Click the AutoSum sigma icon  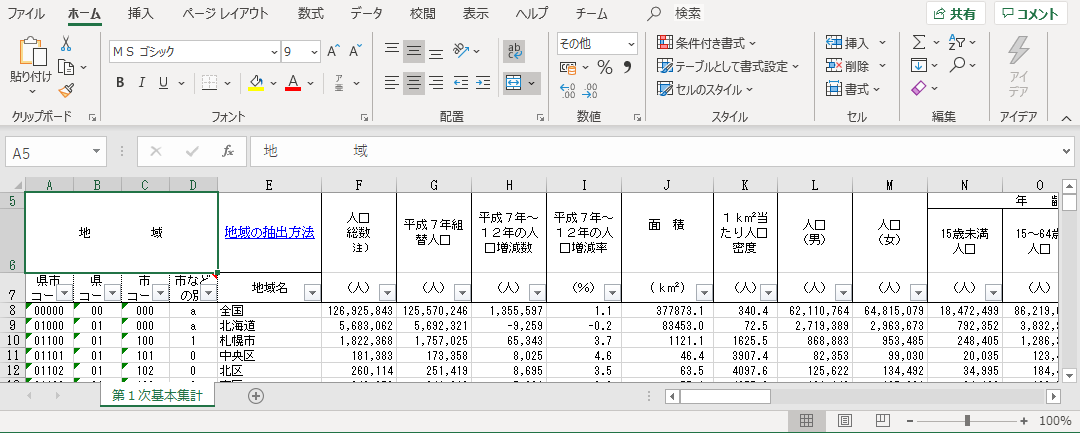[919, 43]
